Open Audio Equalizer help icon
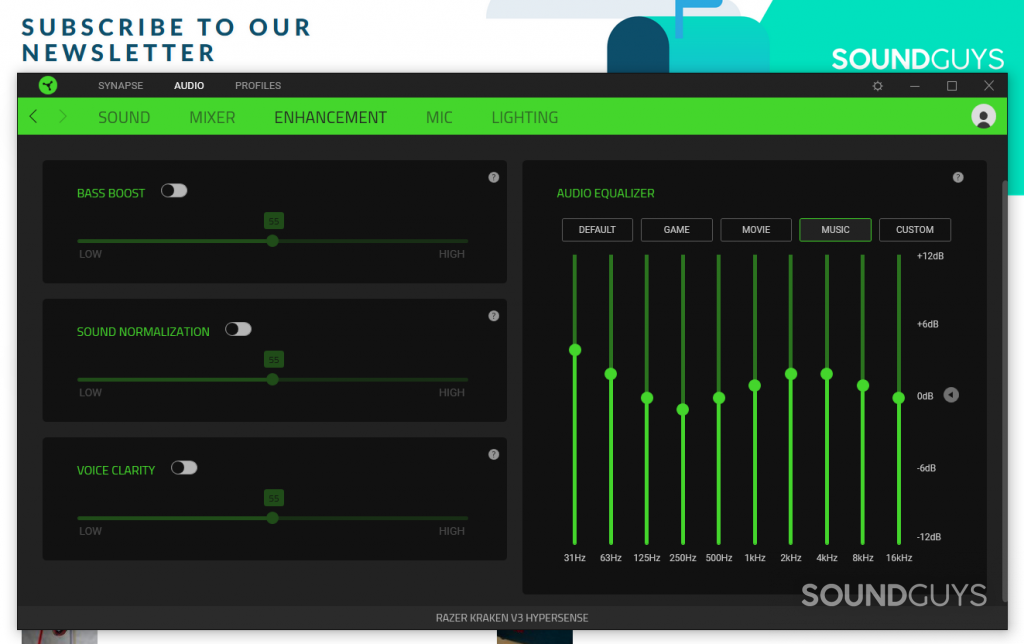 pos(958,177)
